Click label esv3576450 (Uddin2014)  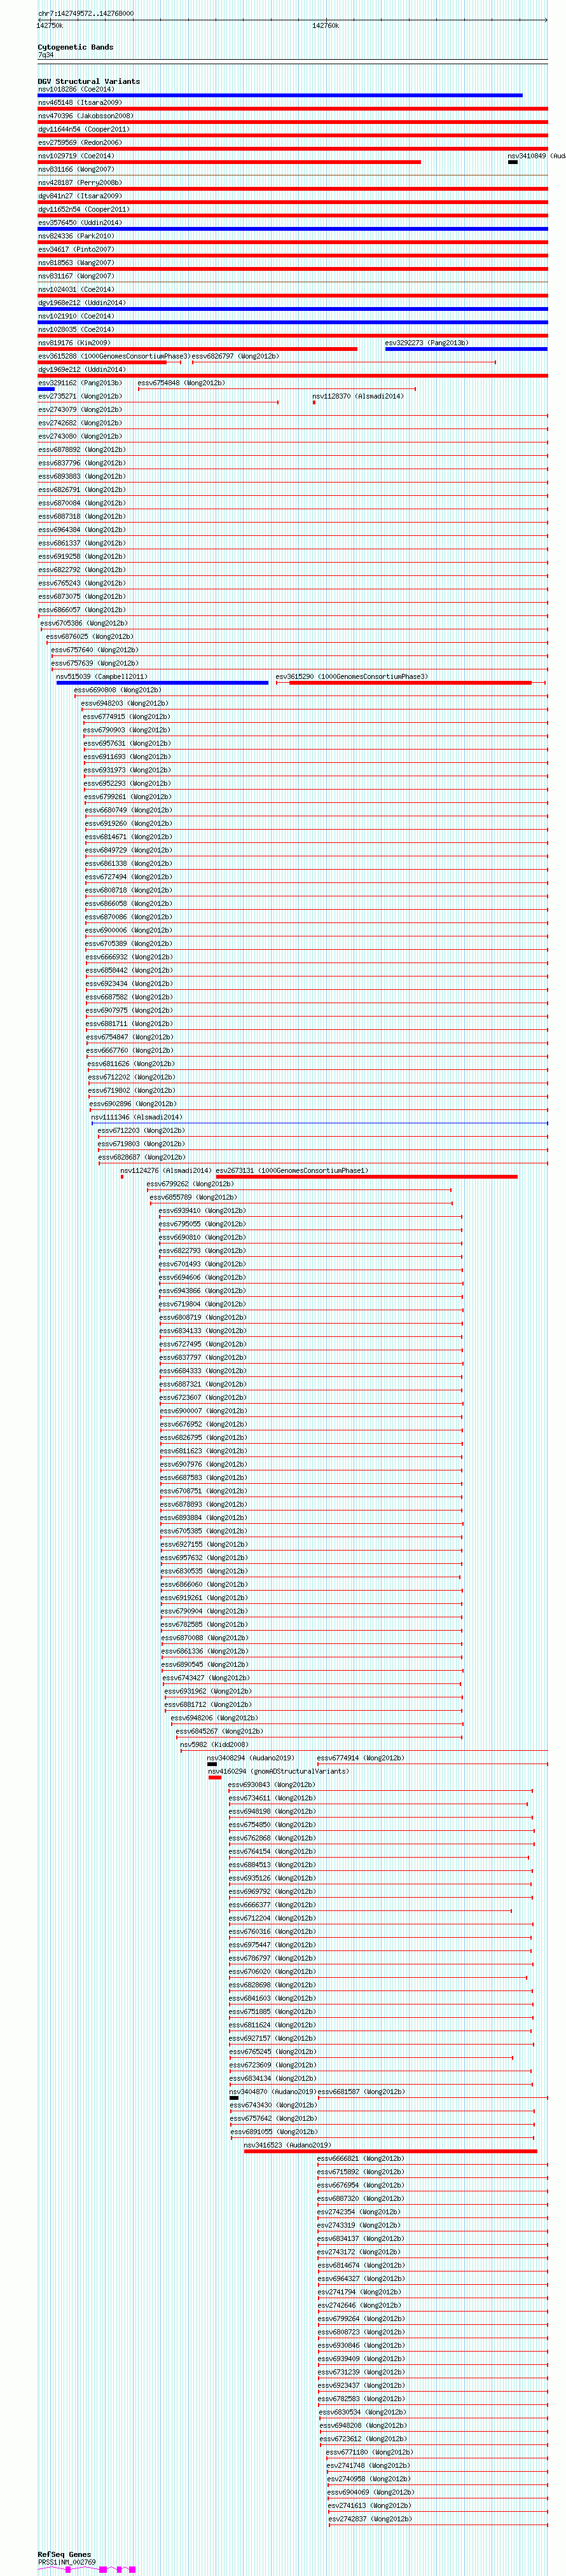(x=80, y=222)
